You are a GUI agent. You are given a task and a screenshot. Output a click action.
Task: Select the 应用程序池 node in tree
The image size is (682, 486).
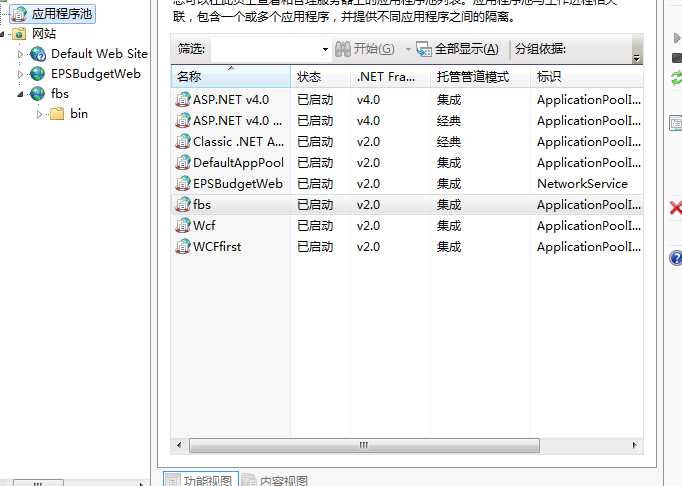[x=52, y=14]
